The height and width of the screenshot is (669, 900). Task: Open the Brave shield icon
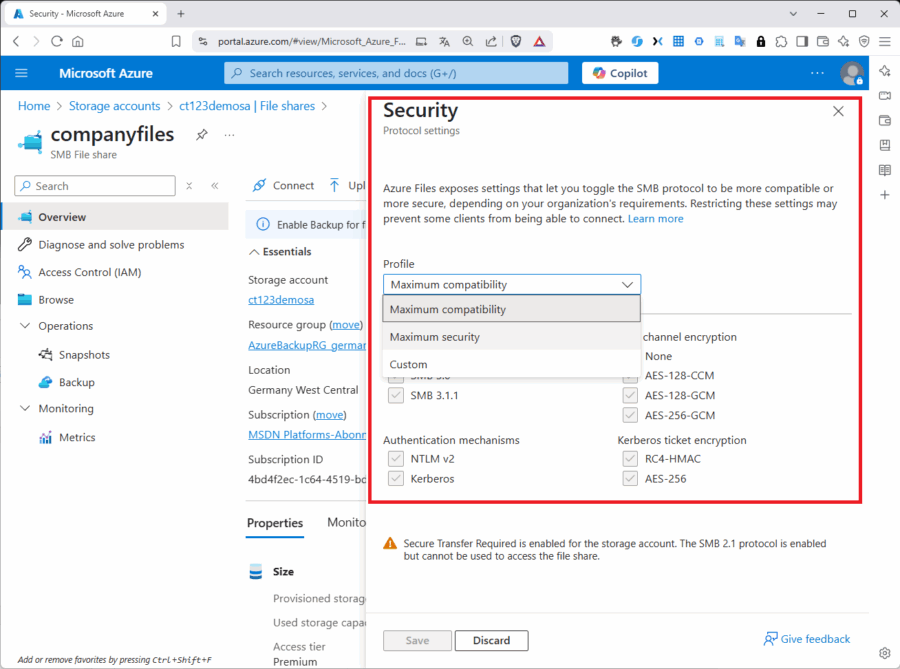[x=515, y=41]
